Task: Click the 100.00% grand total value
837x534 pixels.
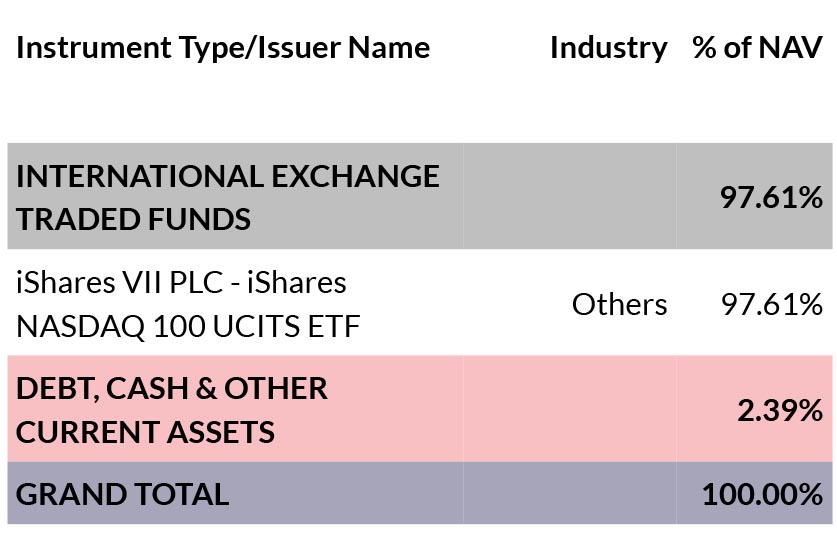Action: (762, 494)
